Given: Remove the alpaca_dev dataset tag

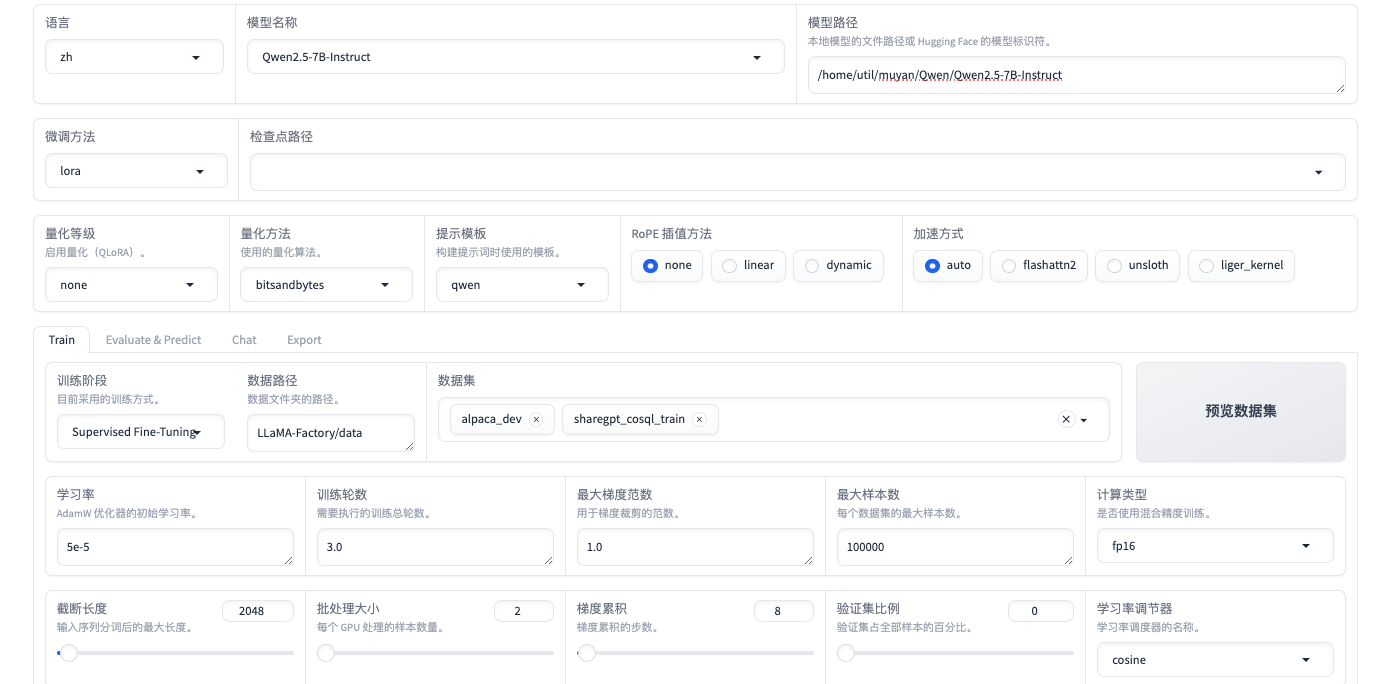Looking at the screenshot, I should tap(536, 420).
